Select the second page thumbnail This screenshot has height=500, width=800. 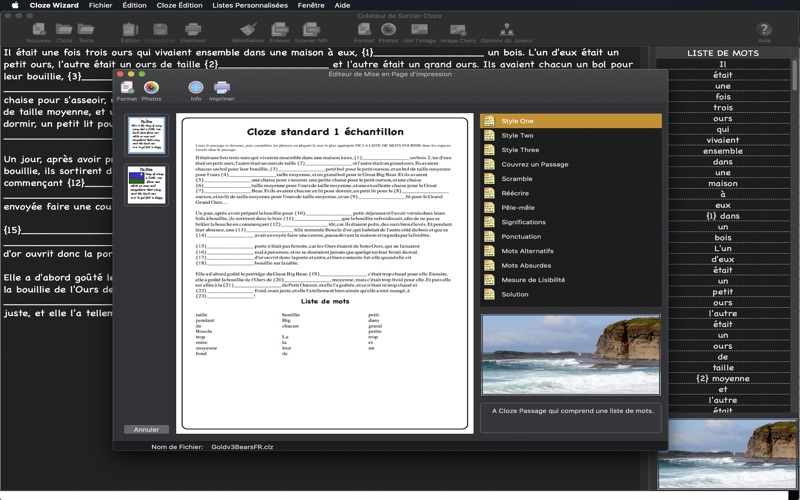(146, 184)
